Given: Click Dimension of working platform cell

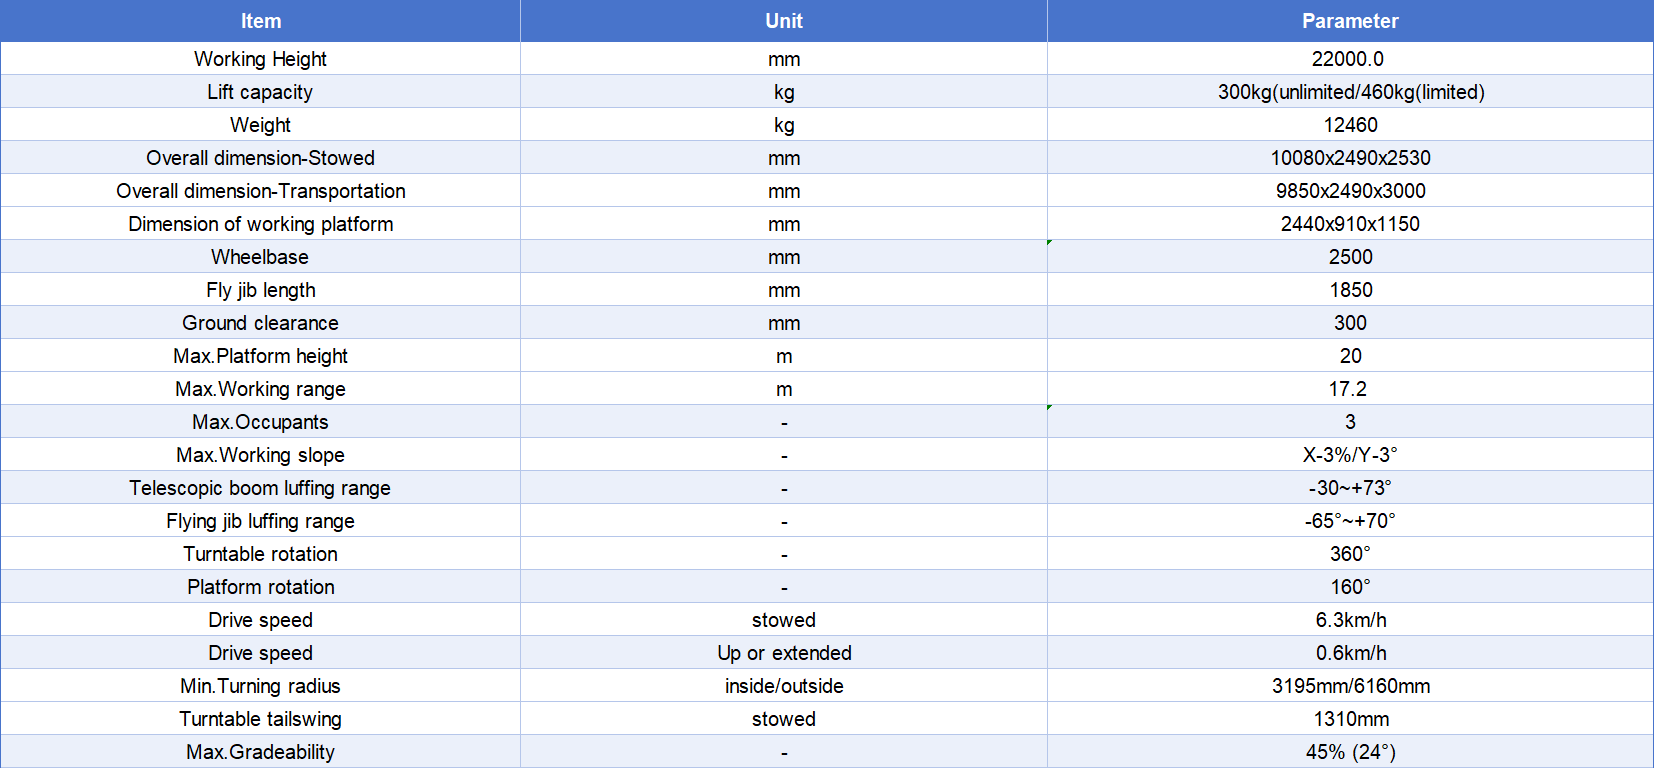Looking at the screenshot, I should pyautogui.click(x=260, y=224).
